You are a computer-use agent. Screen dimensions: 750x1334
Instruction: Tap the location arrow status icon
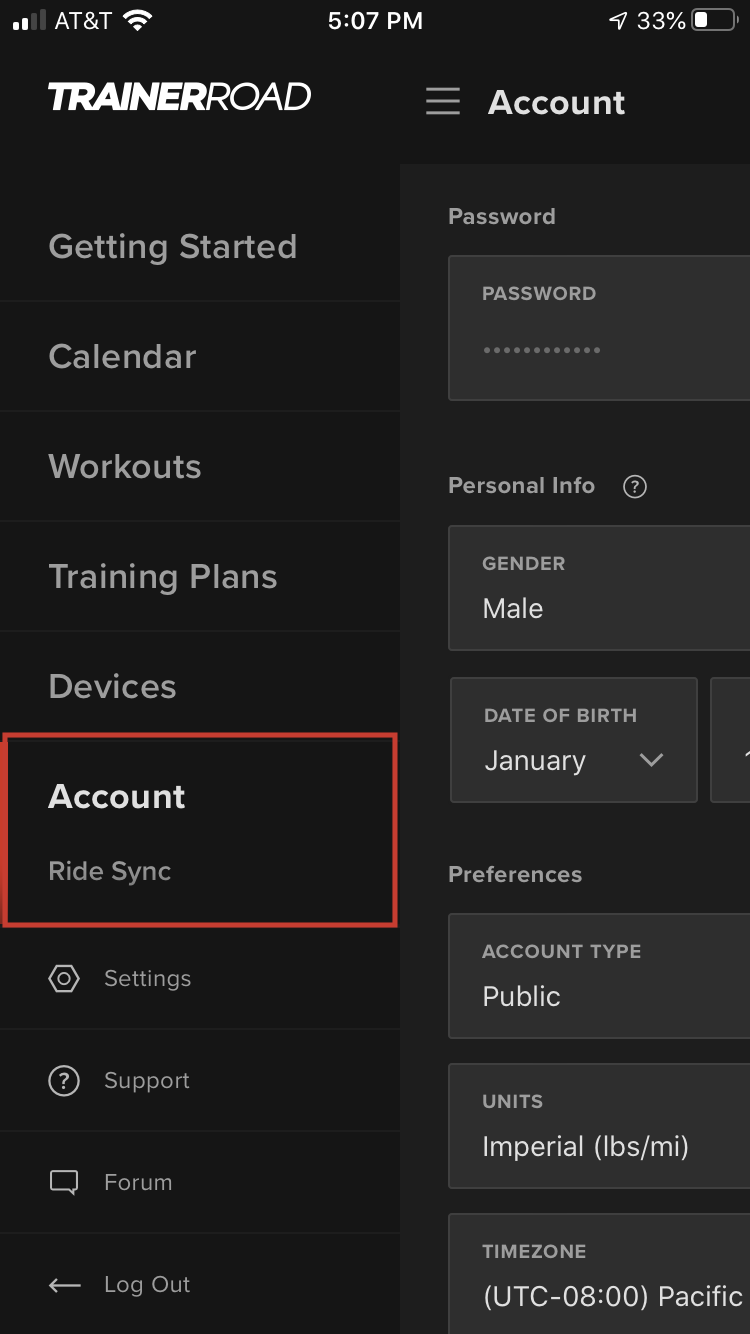[618, 21]
